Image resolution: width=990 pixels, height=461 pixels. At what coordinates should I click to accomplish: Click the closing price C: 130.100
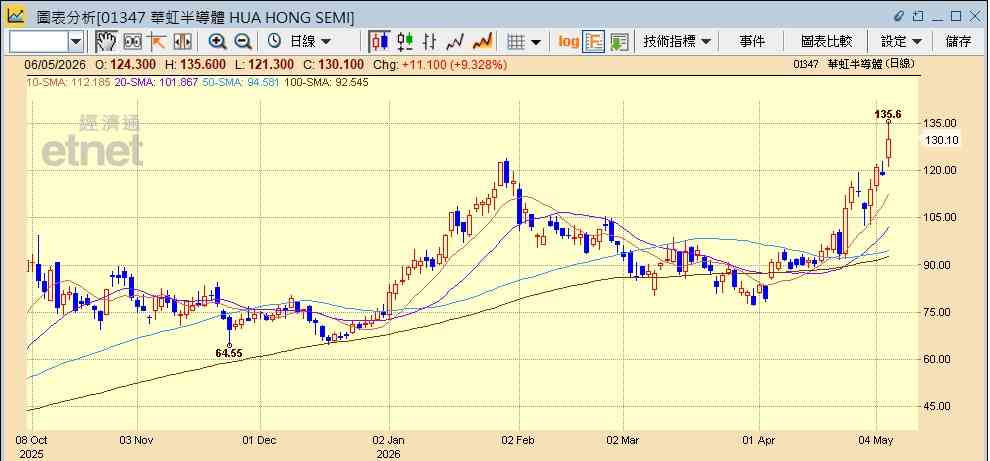[333, 64]
